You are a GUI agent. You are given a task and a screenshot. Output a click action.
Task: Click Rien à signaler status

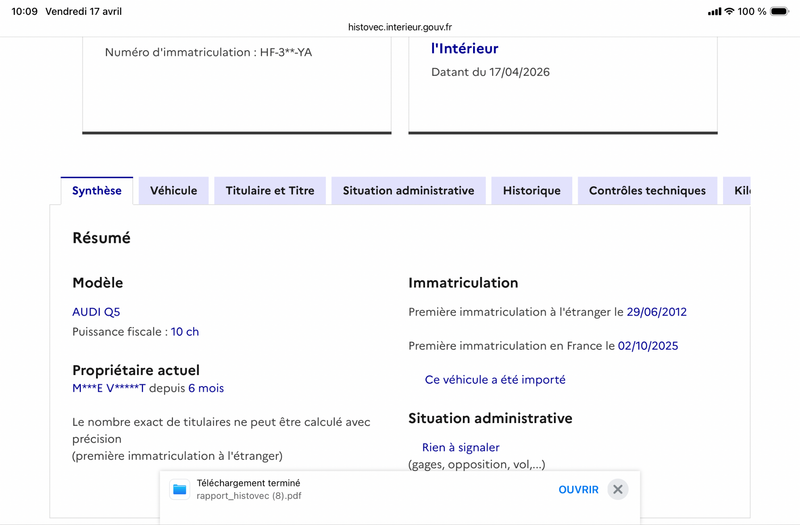coord(461,447)
